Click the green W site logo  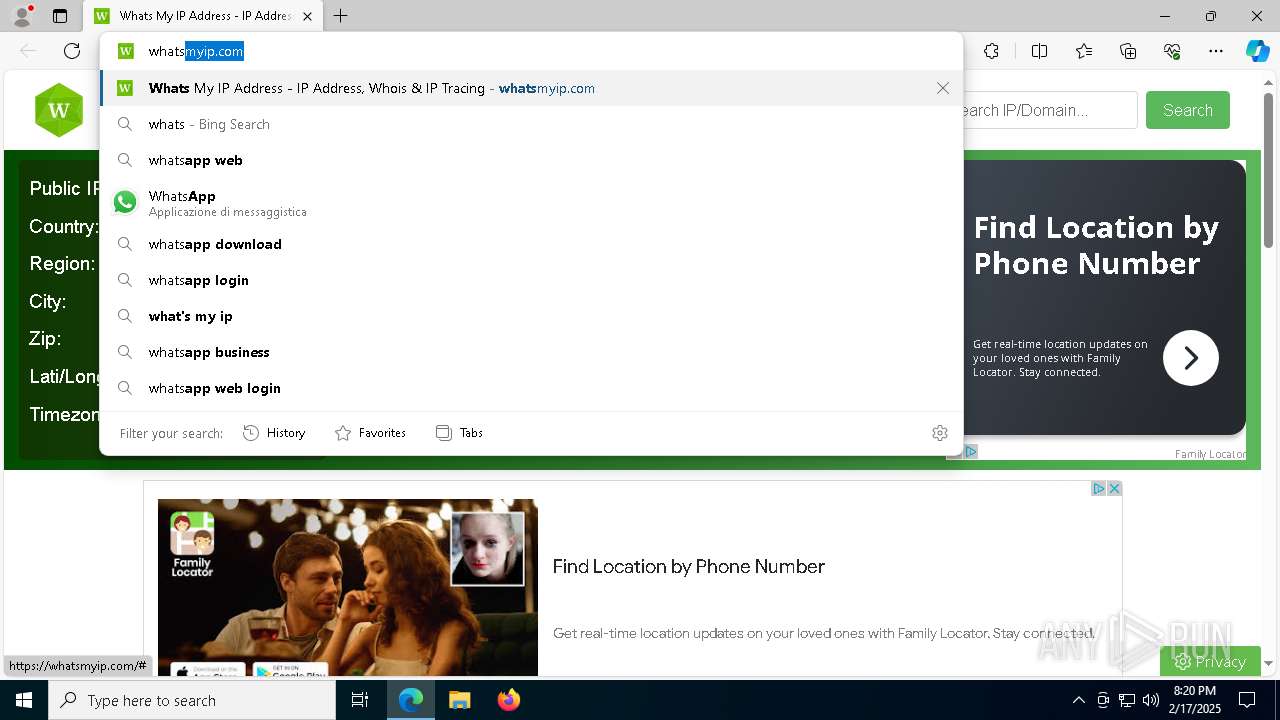[59, 110]
